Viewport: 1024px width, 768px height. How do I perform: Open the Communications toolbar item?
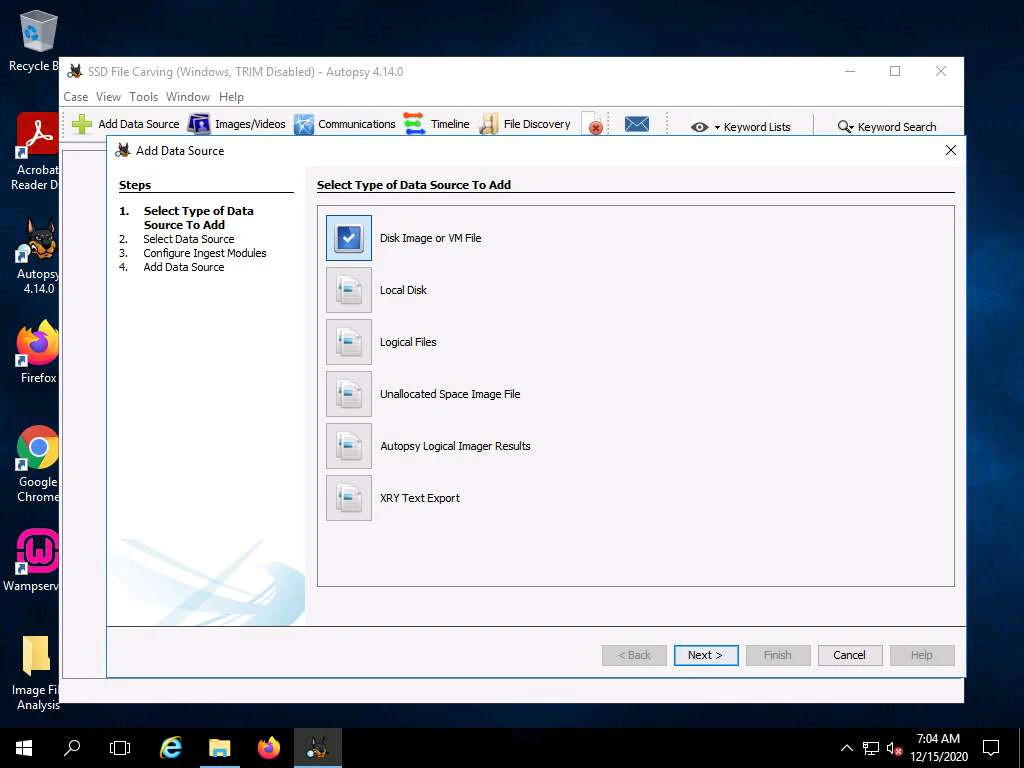click(x=345, y=124)
